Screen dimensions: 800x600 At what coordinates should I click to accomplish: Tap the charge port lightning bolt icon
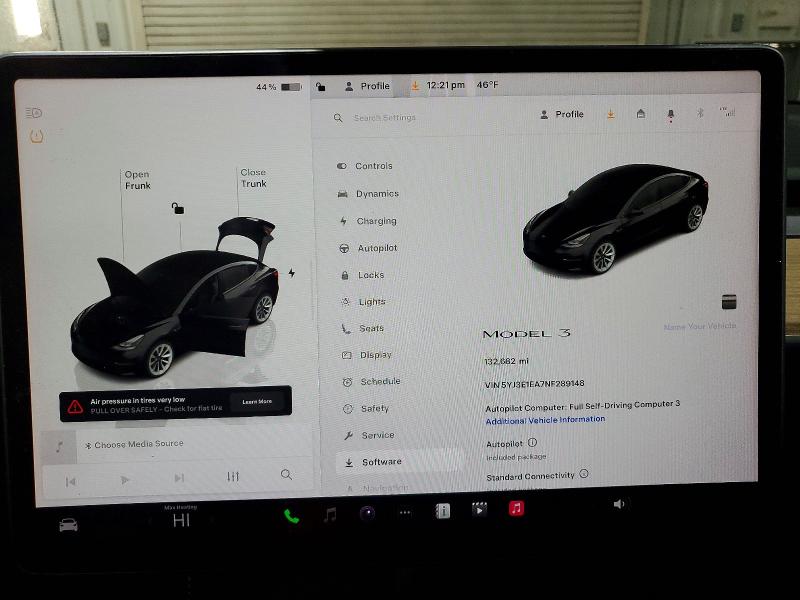(291, 273)
